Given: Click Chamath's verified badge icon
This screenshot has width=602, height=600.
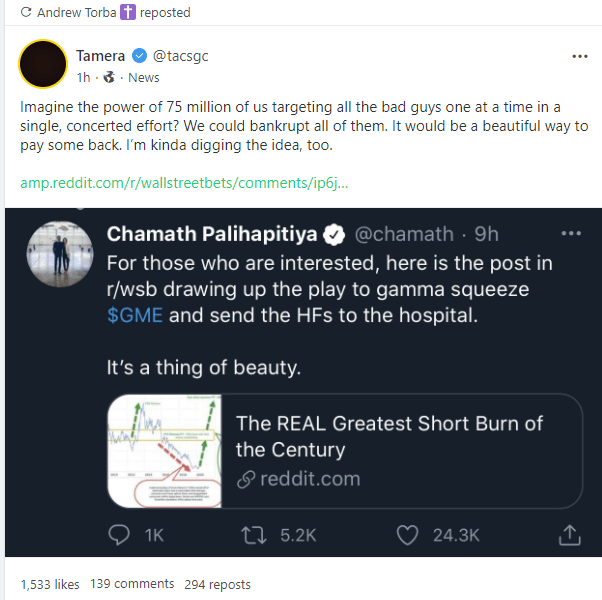Looking at the screenshot, I should pyautogui.click(x=334, y=235).
